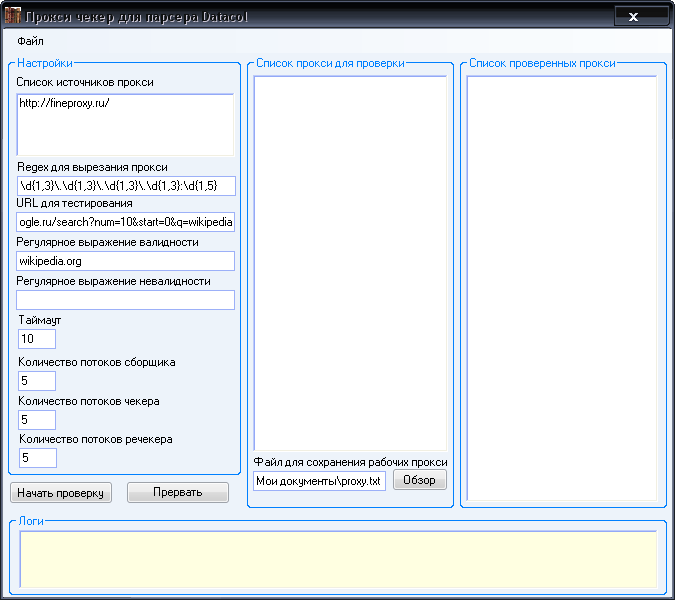Click the empty Регулярное выражение невалидности field
675x600 pixels.
coord(125,300)
